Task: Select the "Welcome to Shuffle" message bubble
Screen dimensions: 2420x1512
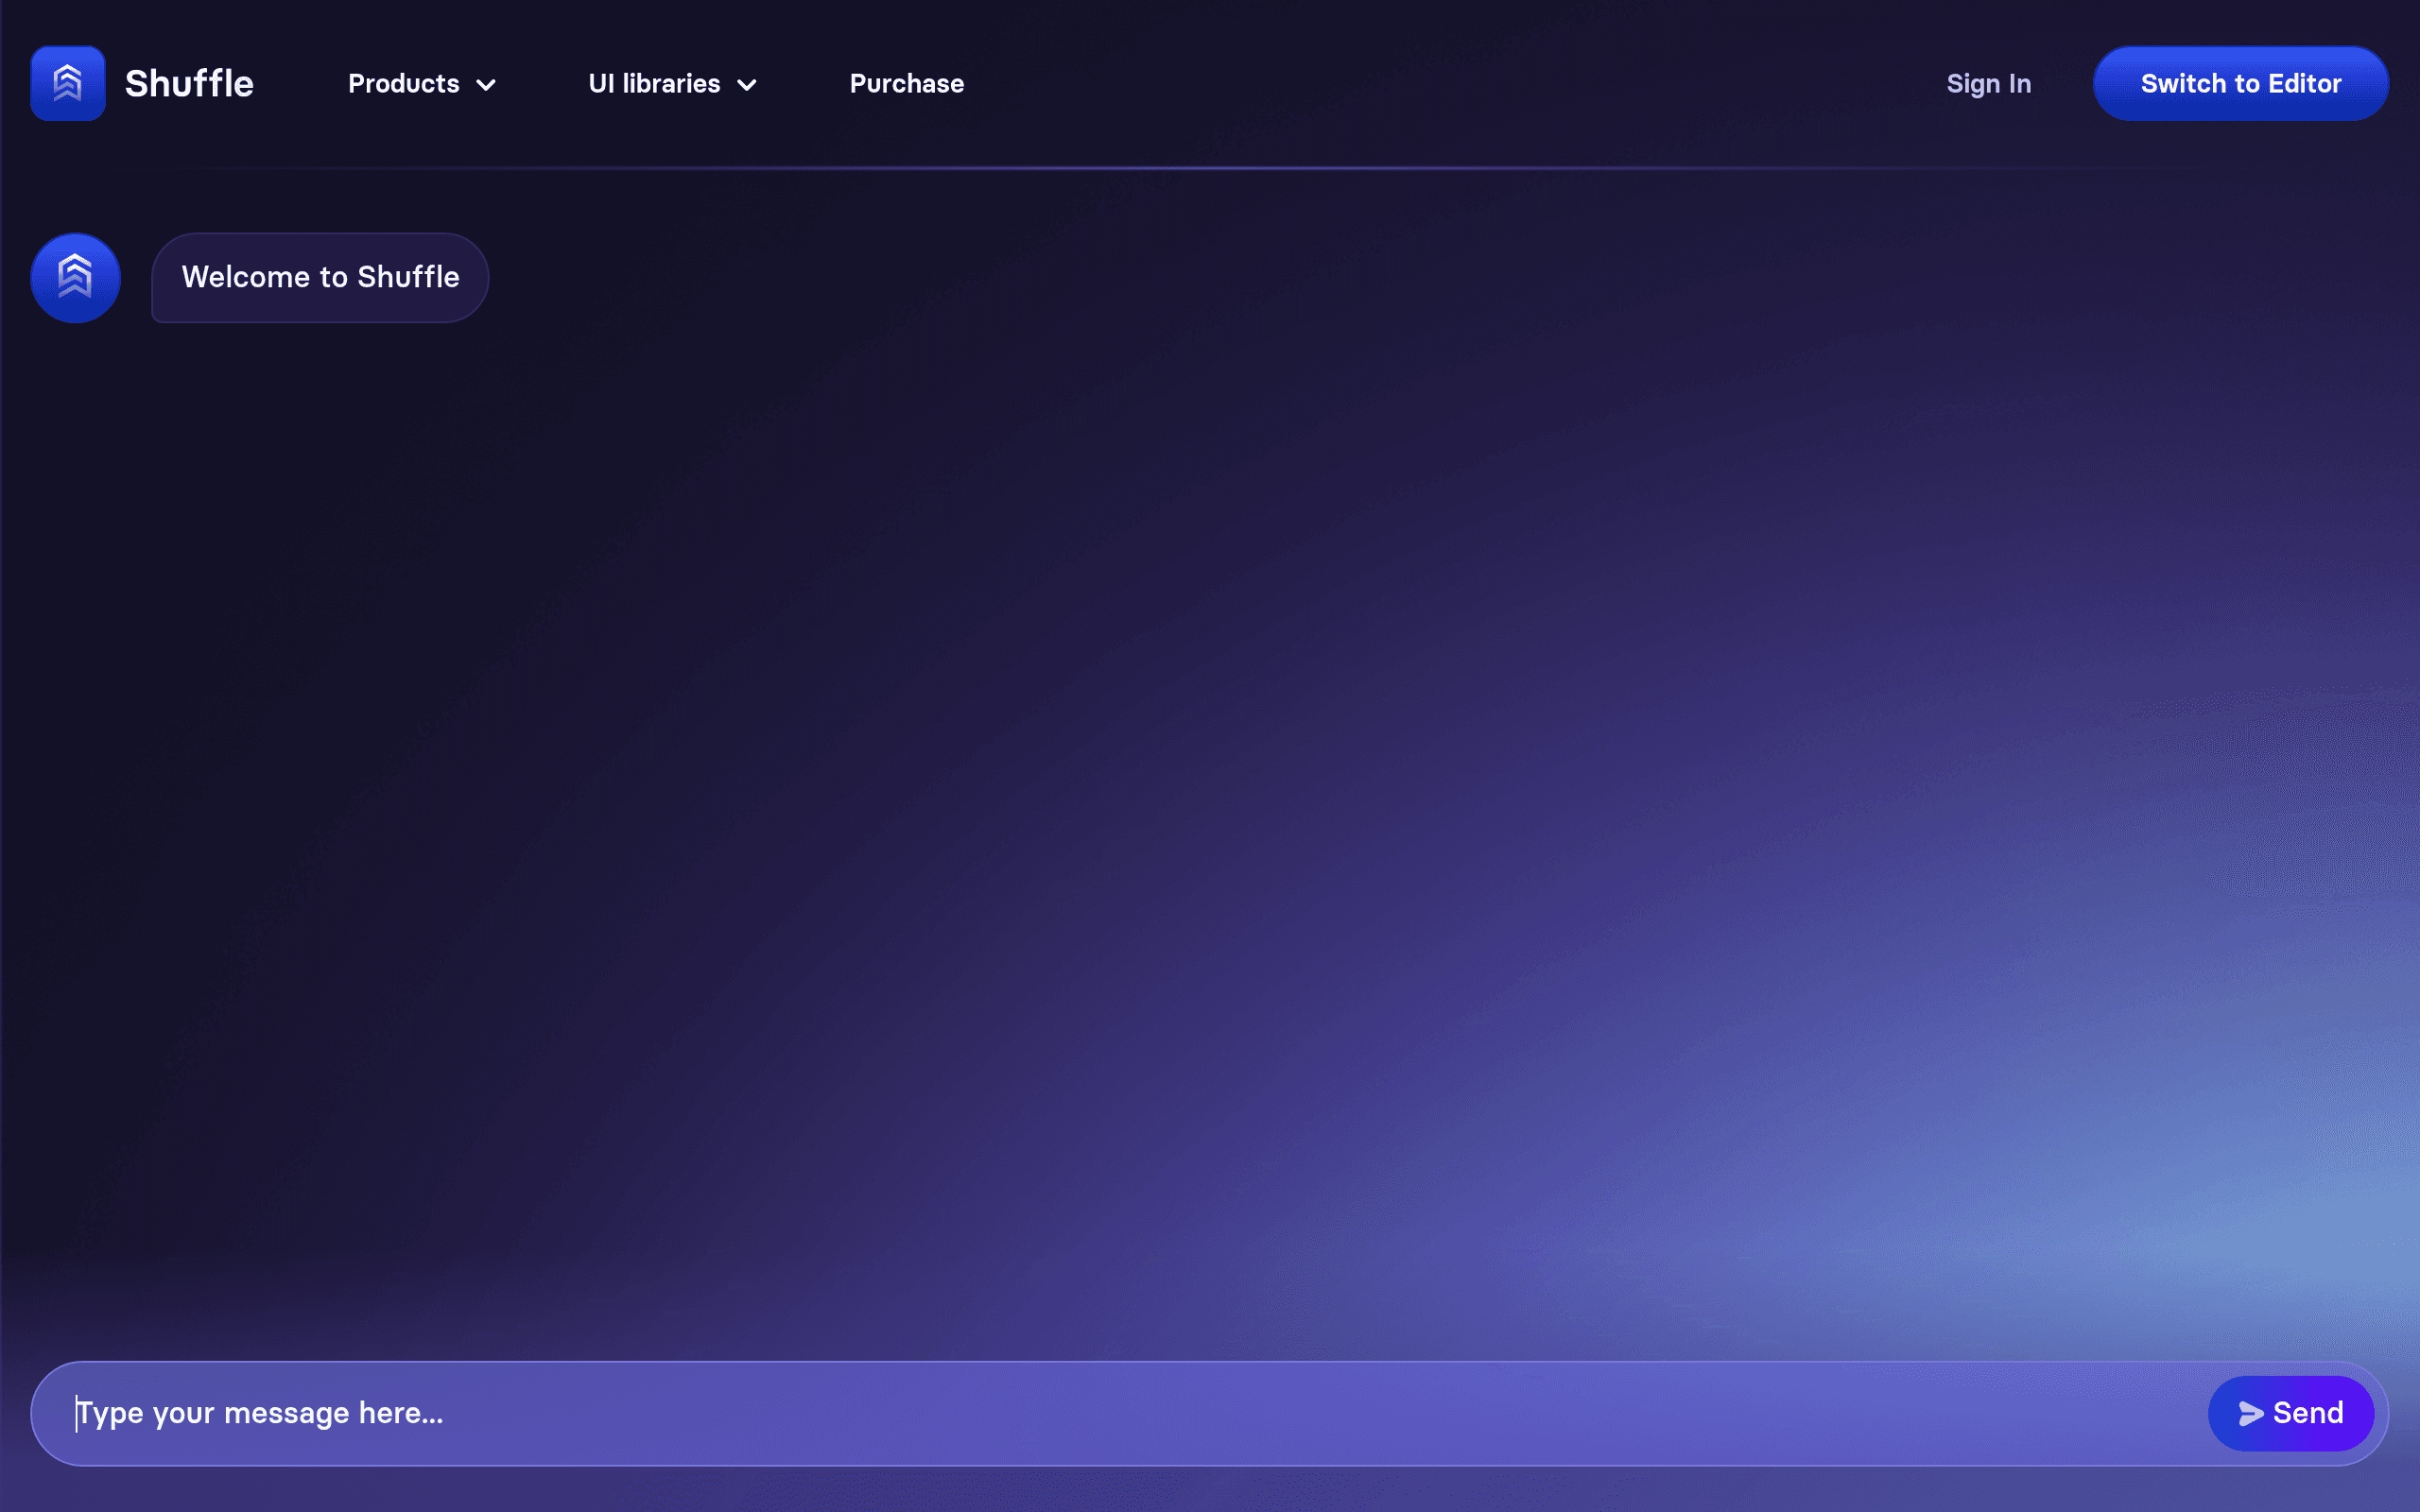Action: 320,278
